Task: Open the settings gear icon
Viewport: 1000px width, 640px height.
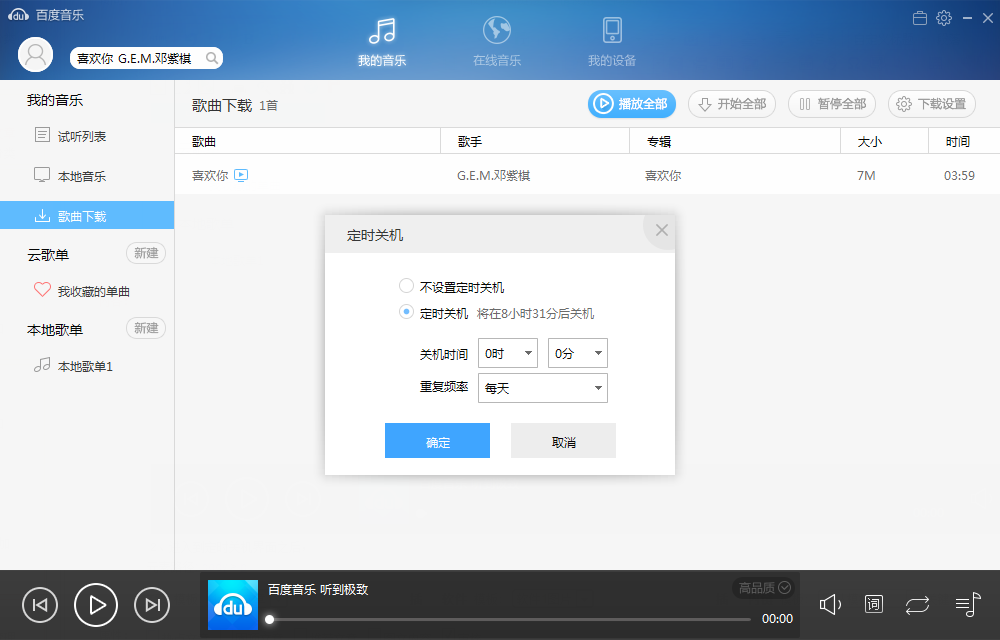Action: coord(943,17)
